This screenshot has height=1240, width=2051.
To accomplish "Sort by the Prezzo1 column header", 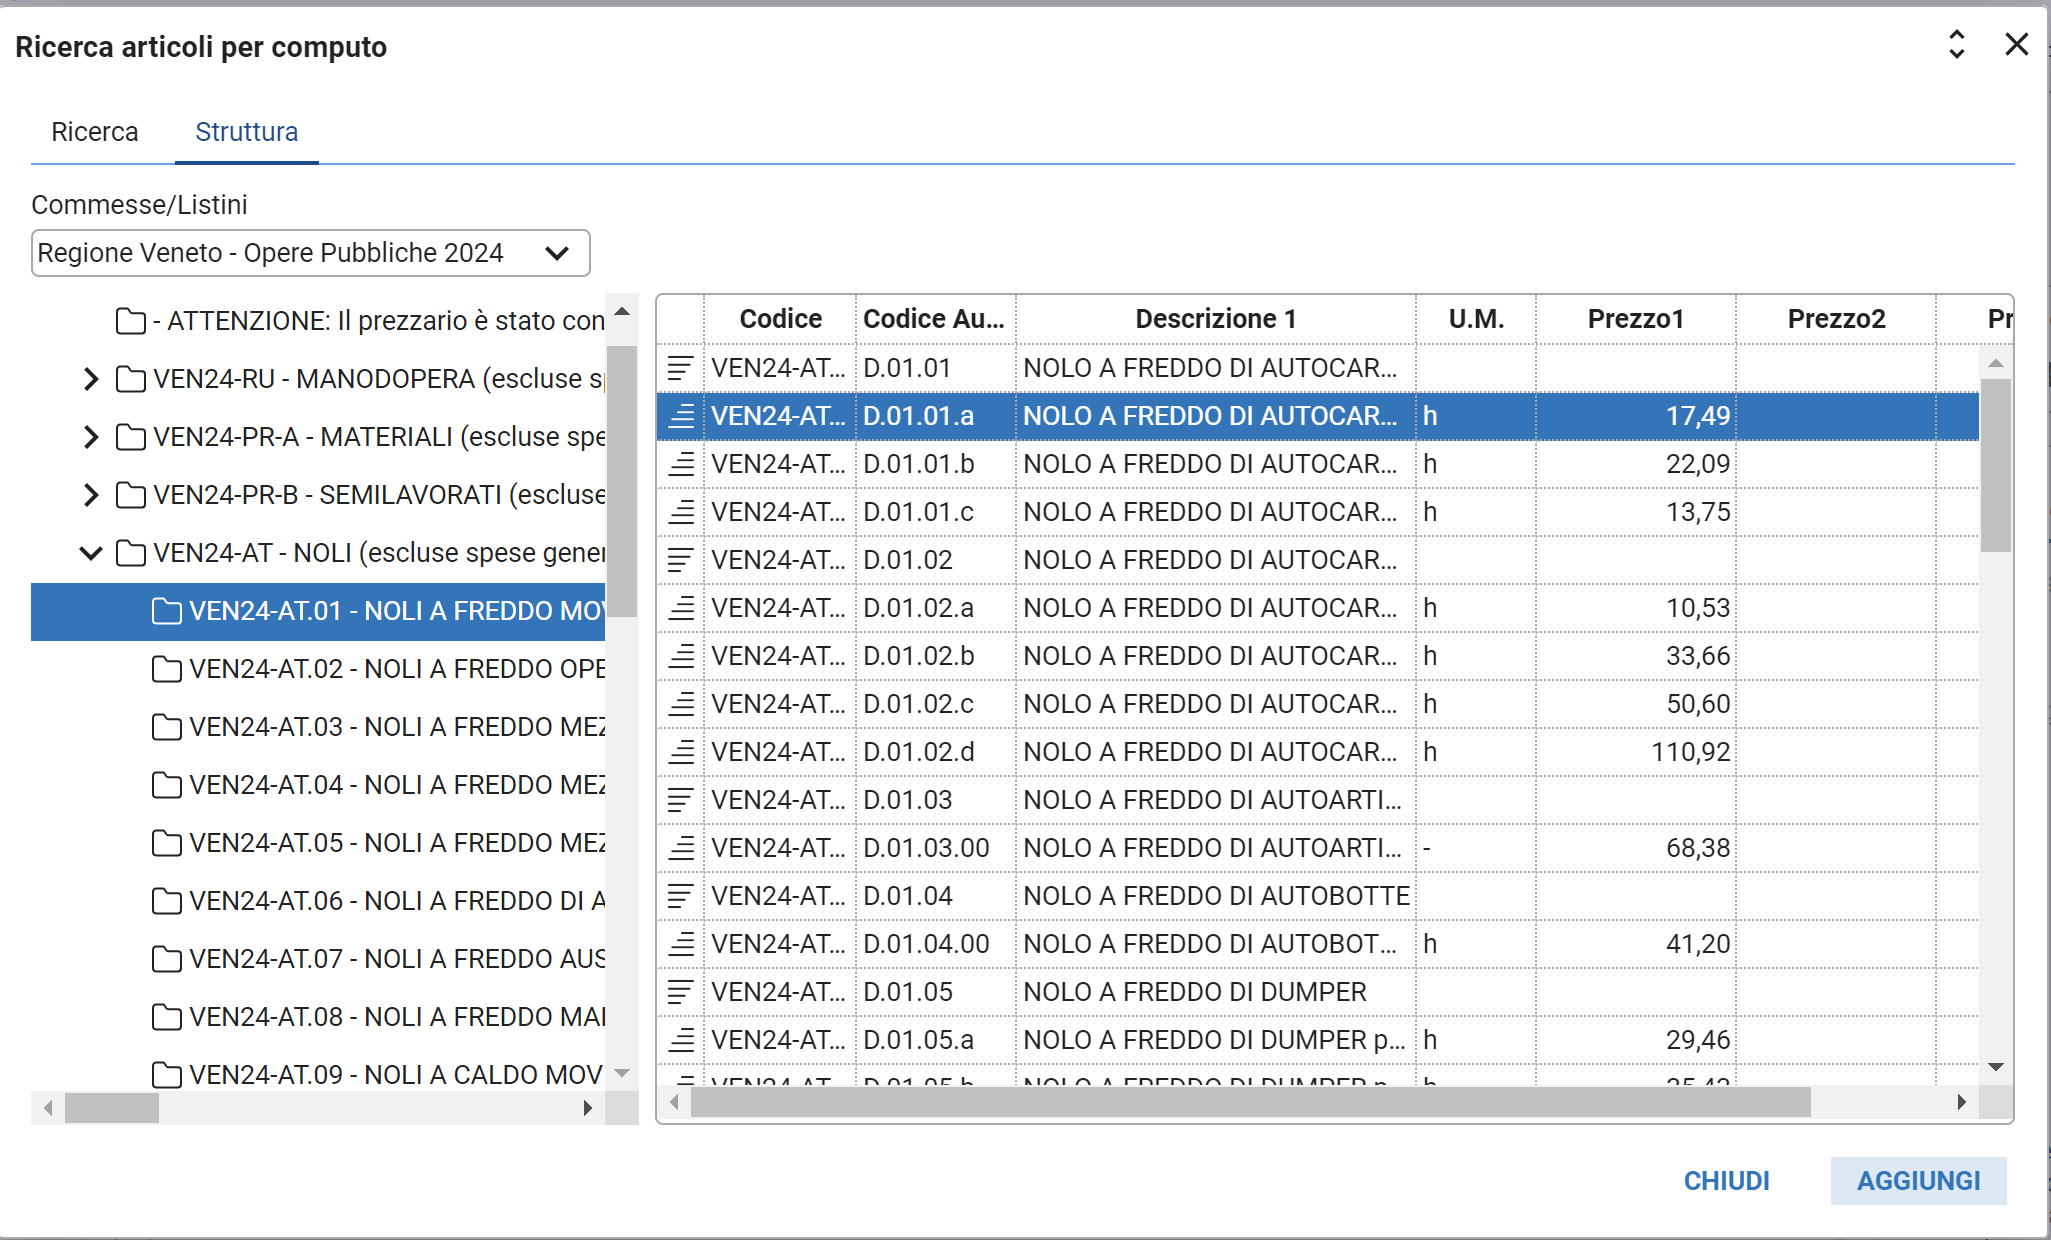I will (1635, 319).
